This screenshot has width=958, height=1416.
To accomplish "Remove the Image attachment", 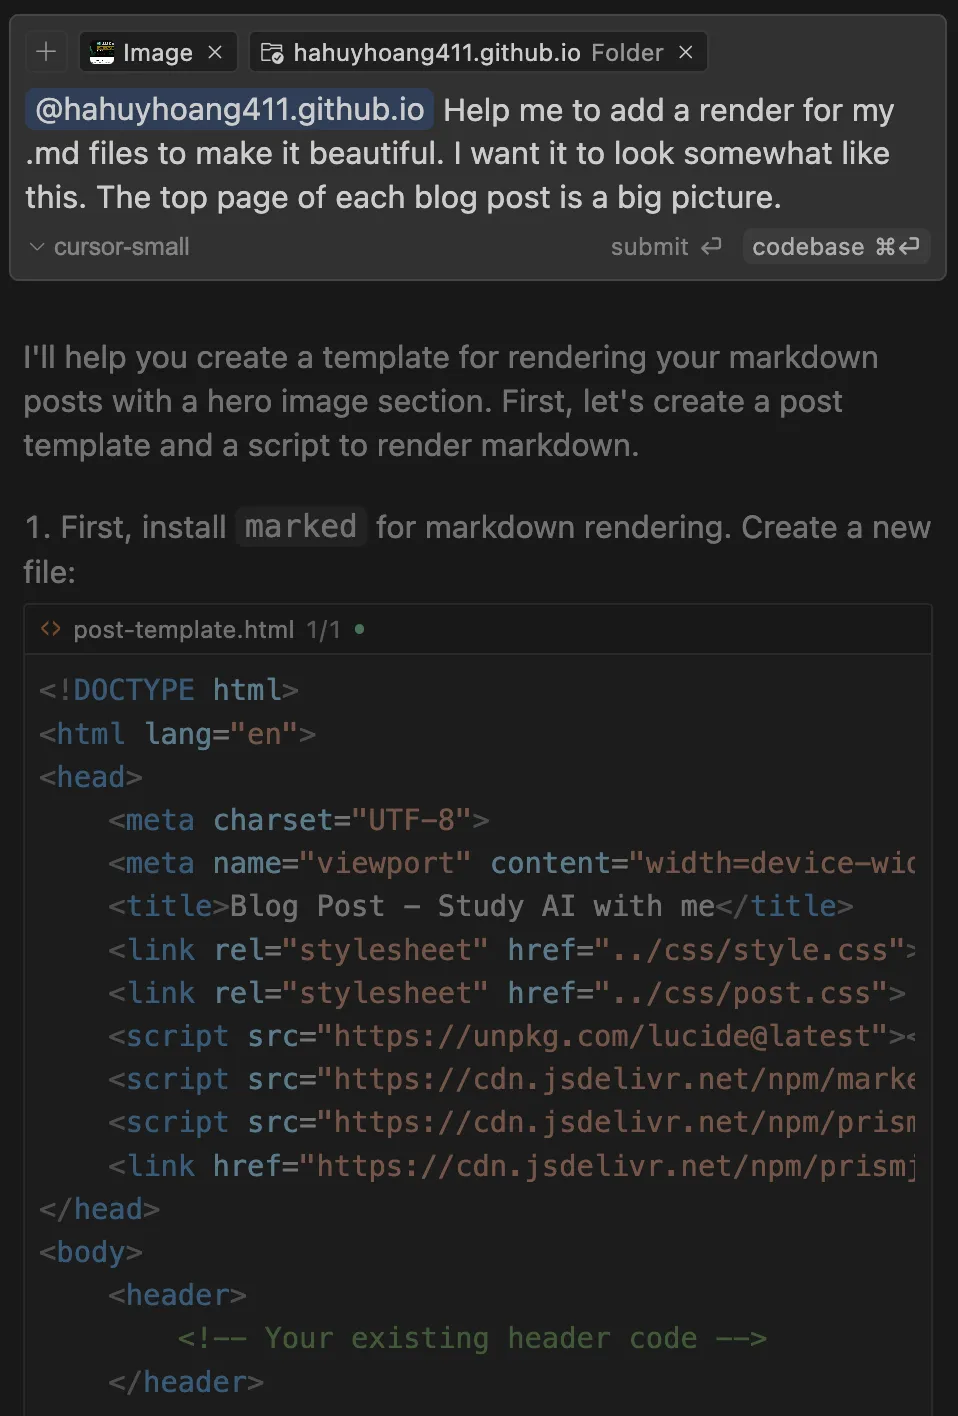I will [215, 52].
